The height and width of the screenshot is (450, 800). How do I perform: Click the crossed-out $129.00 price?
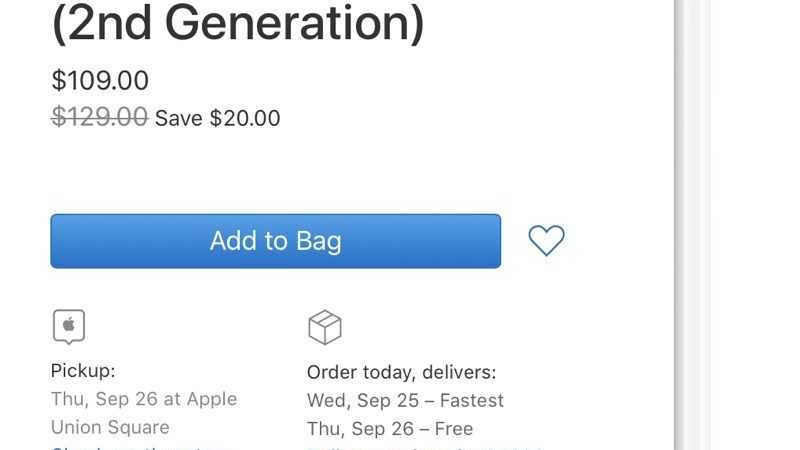point(100,118)
